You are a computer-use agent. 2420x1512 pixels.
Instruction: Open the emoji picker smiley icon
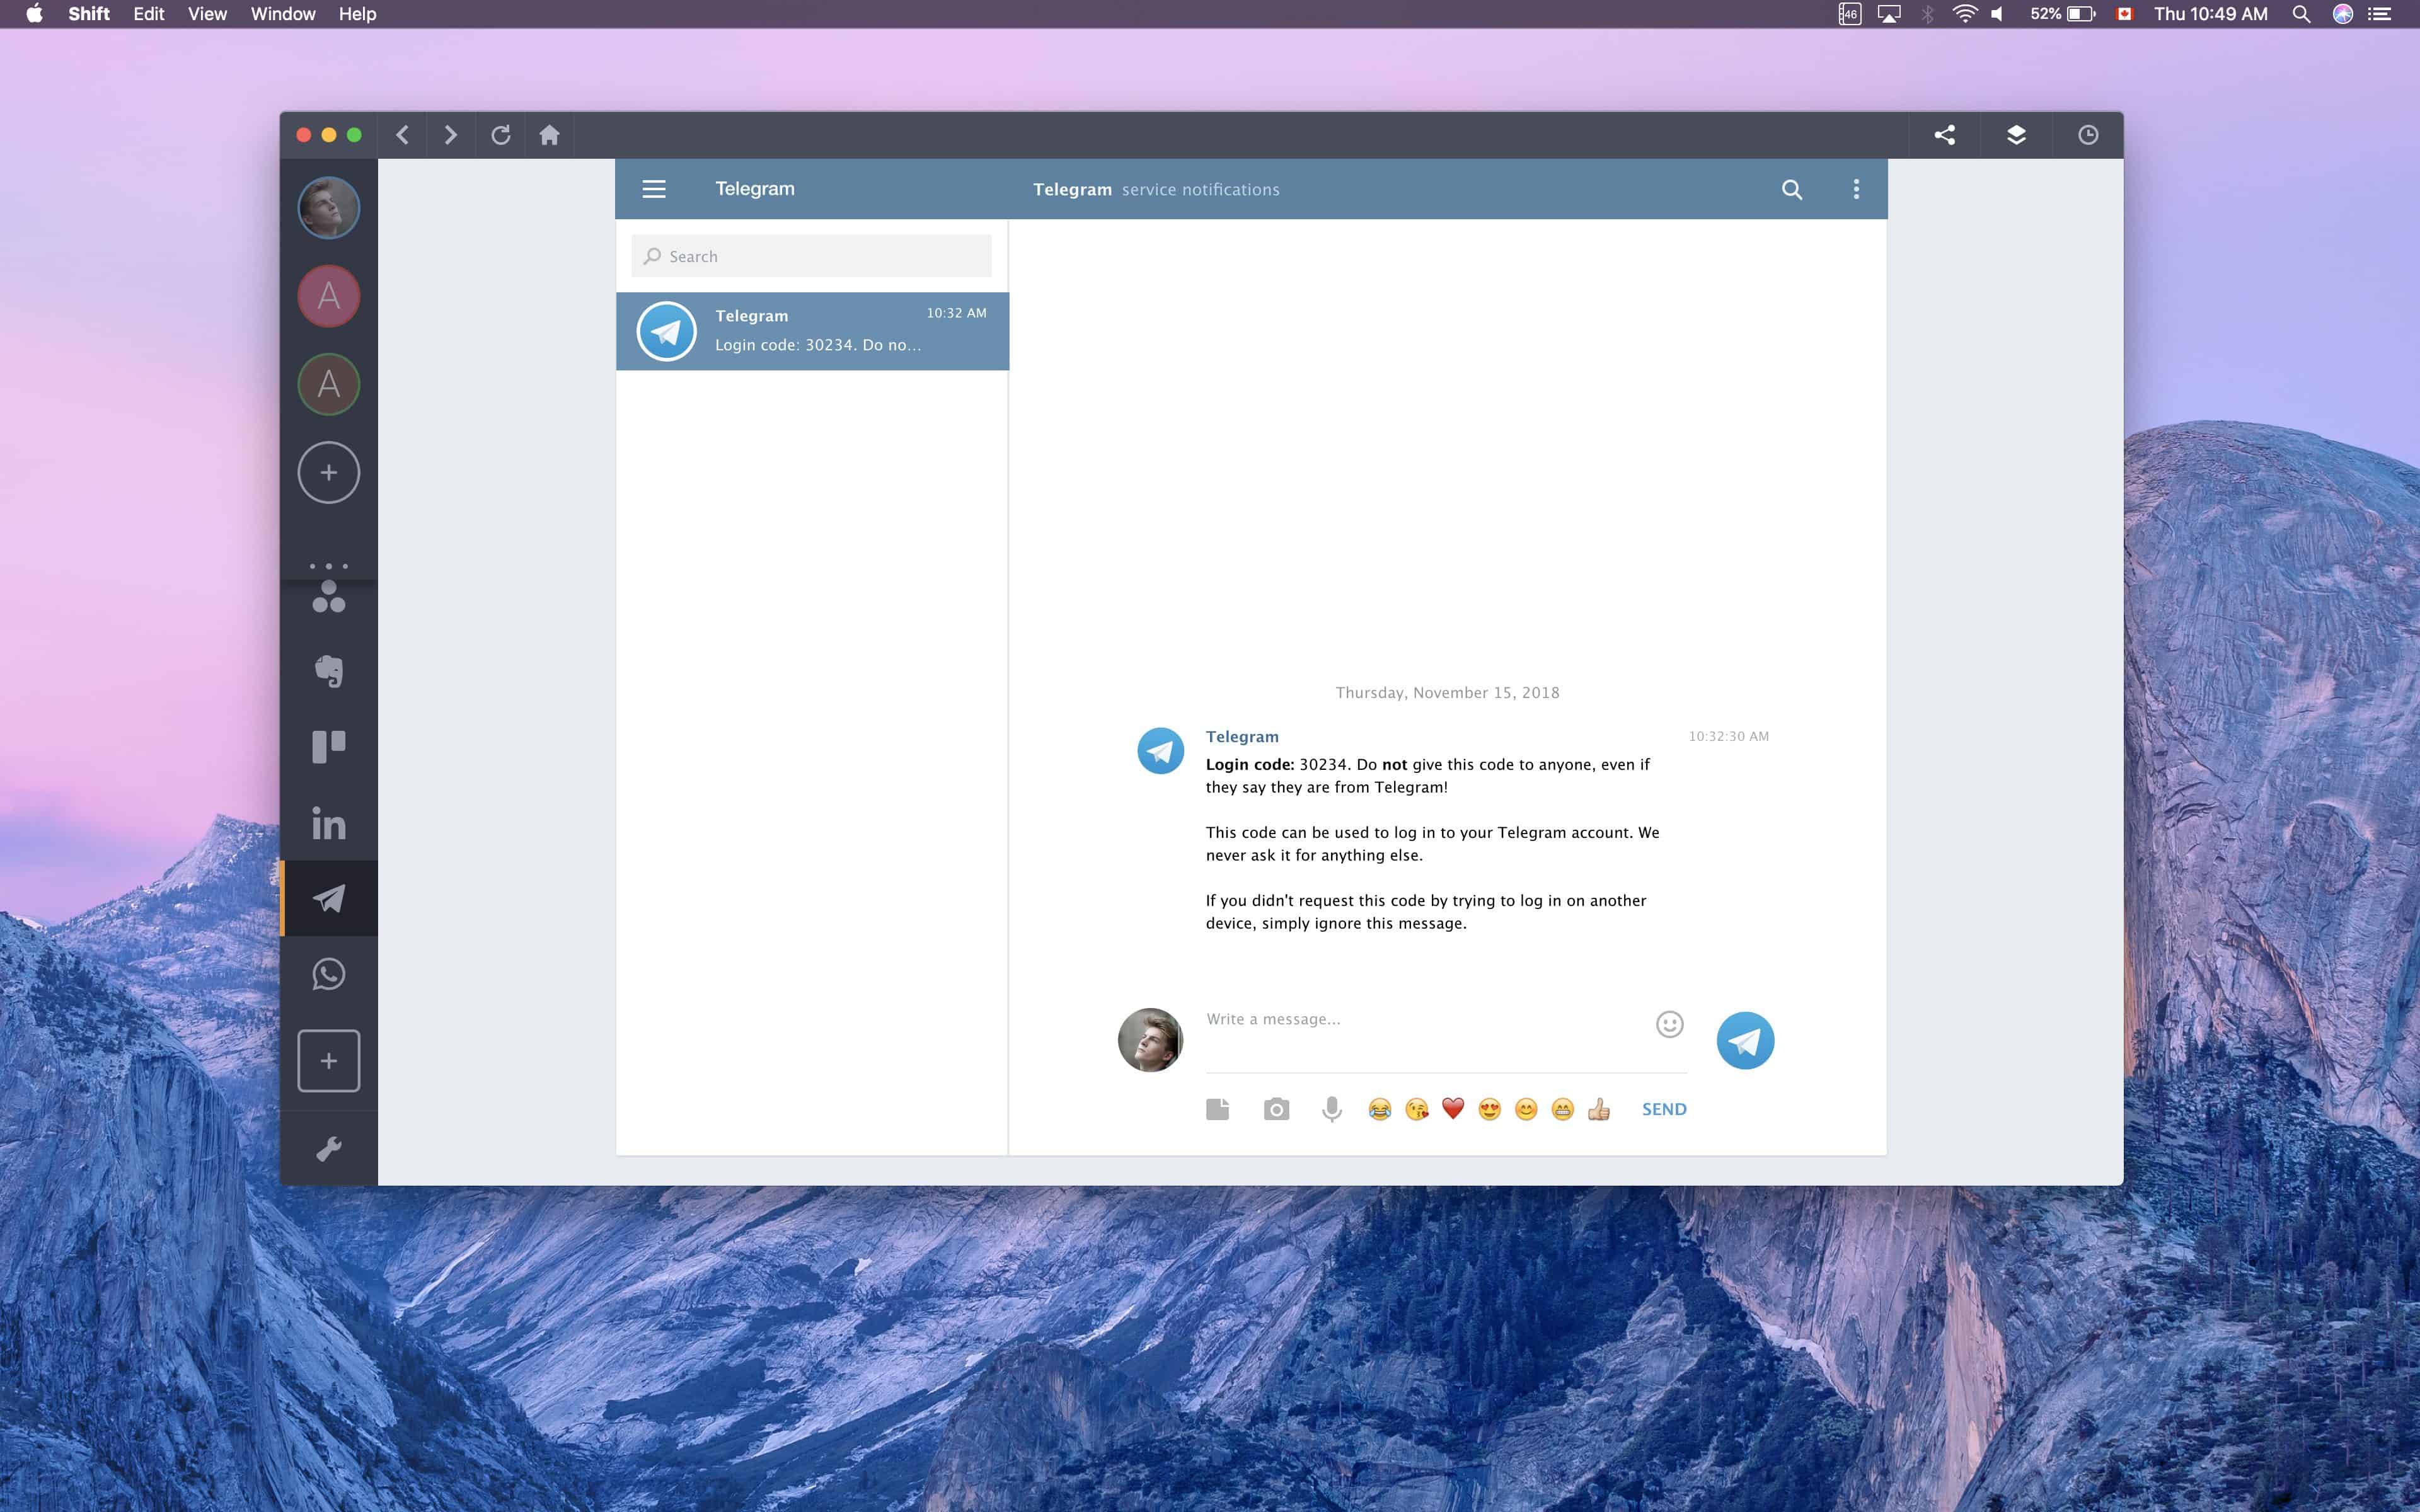pos(1669,1024)
